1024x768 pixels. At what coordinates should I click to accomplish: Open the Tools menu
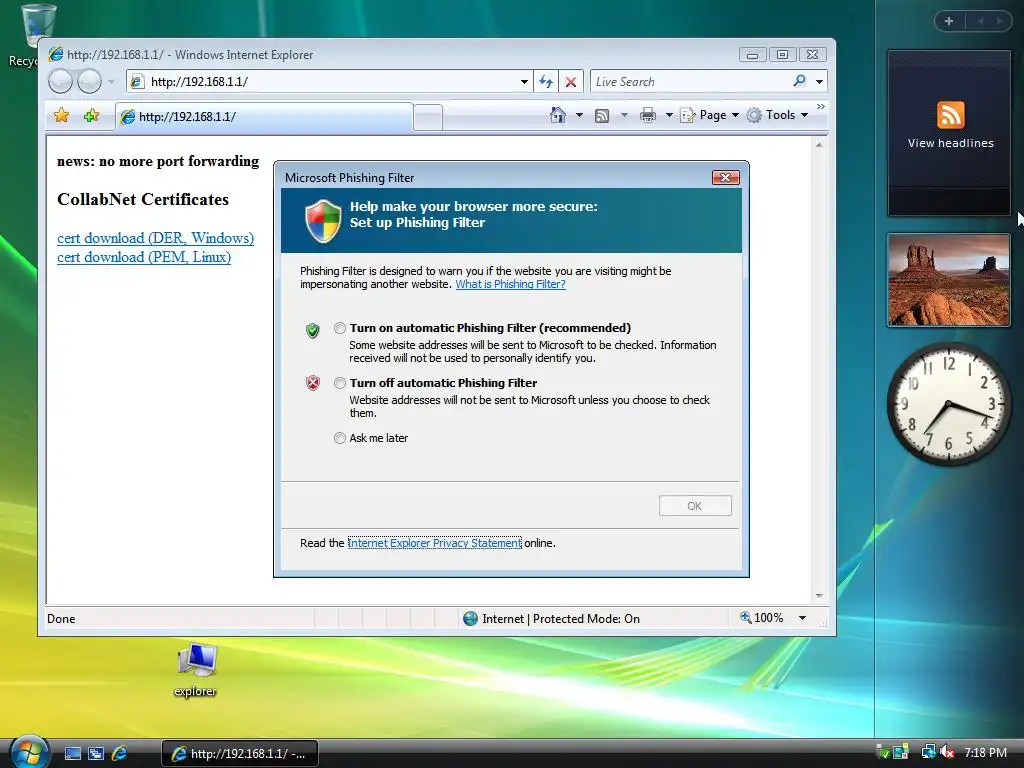777,115
